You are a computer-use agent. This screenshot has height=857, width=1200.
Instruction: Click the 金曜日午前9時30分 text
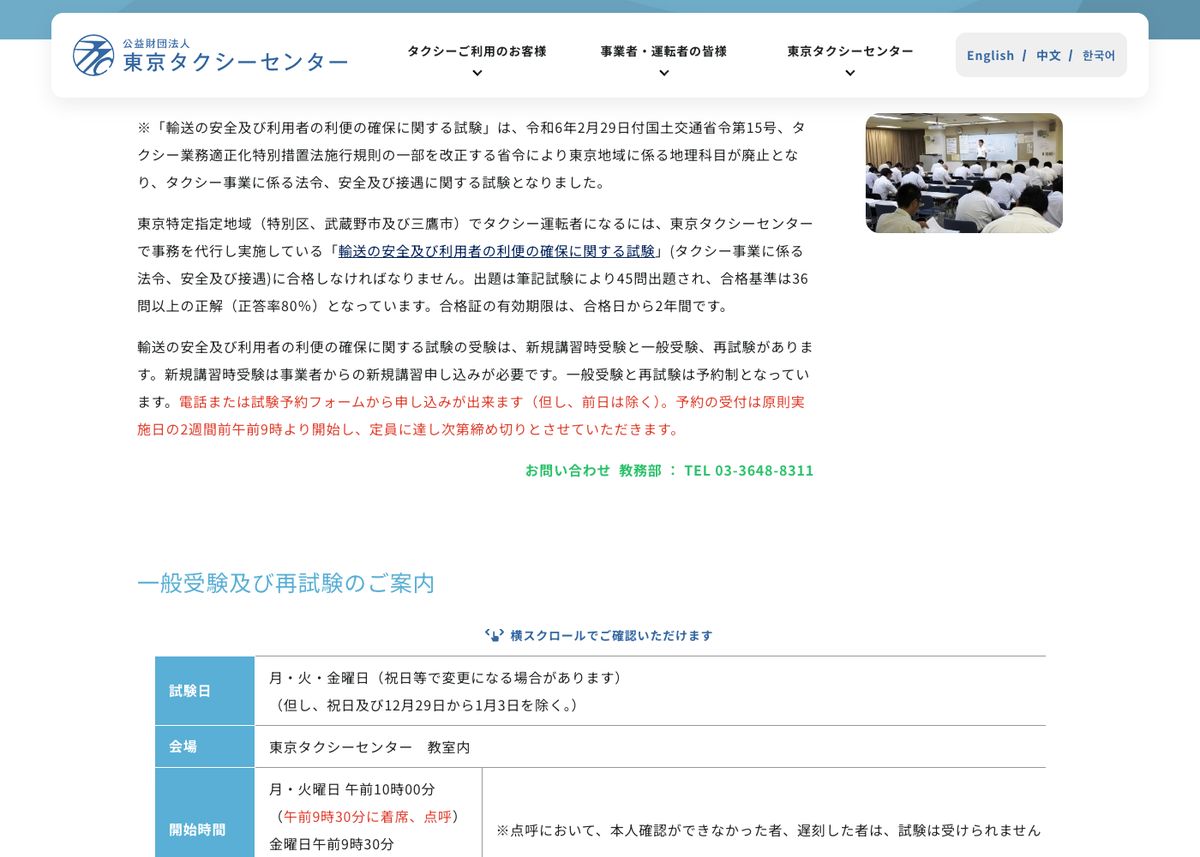331,845
